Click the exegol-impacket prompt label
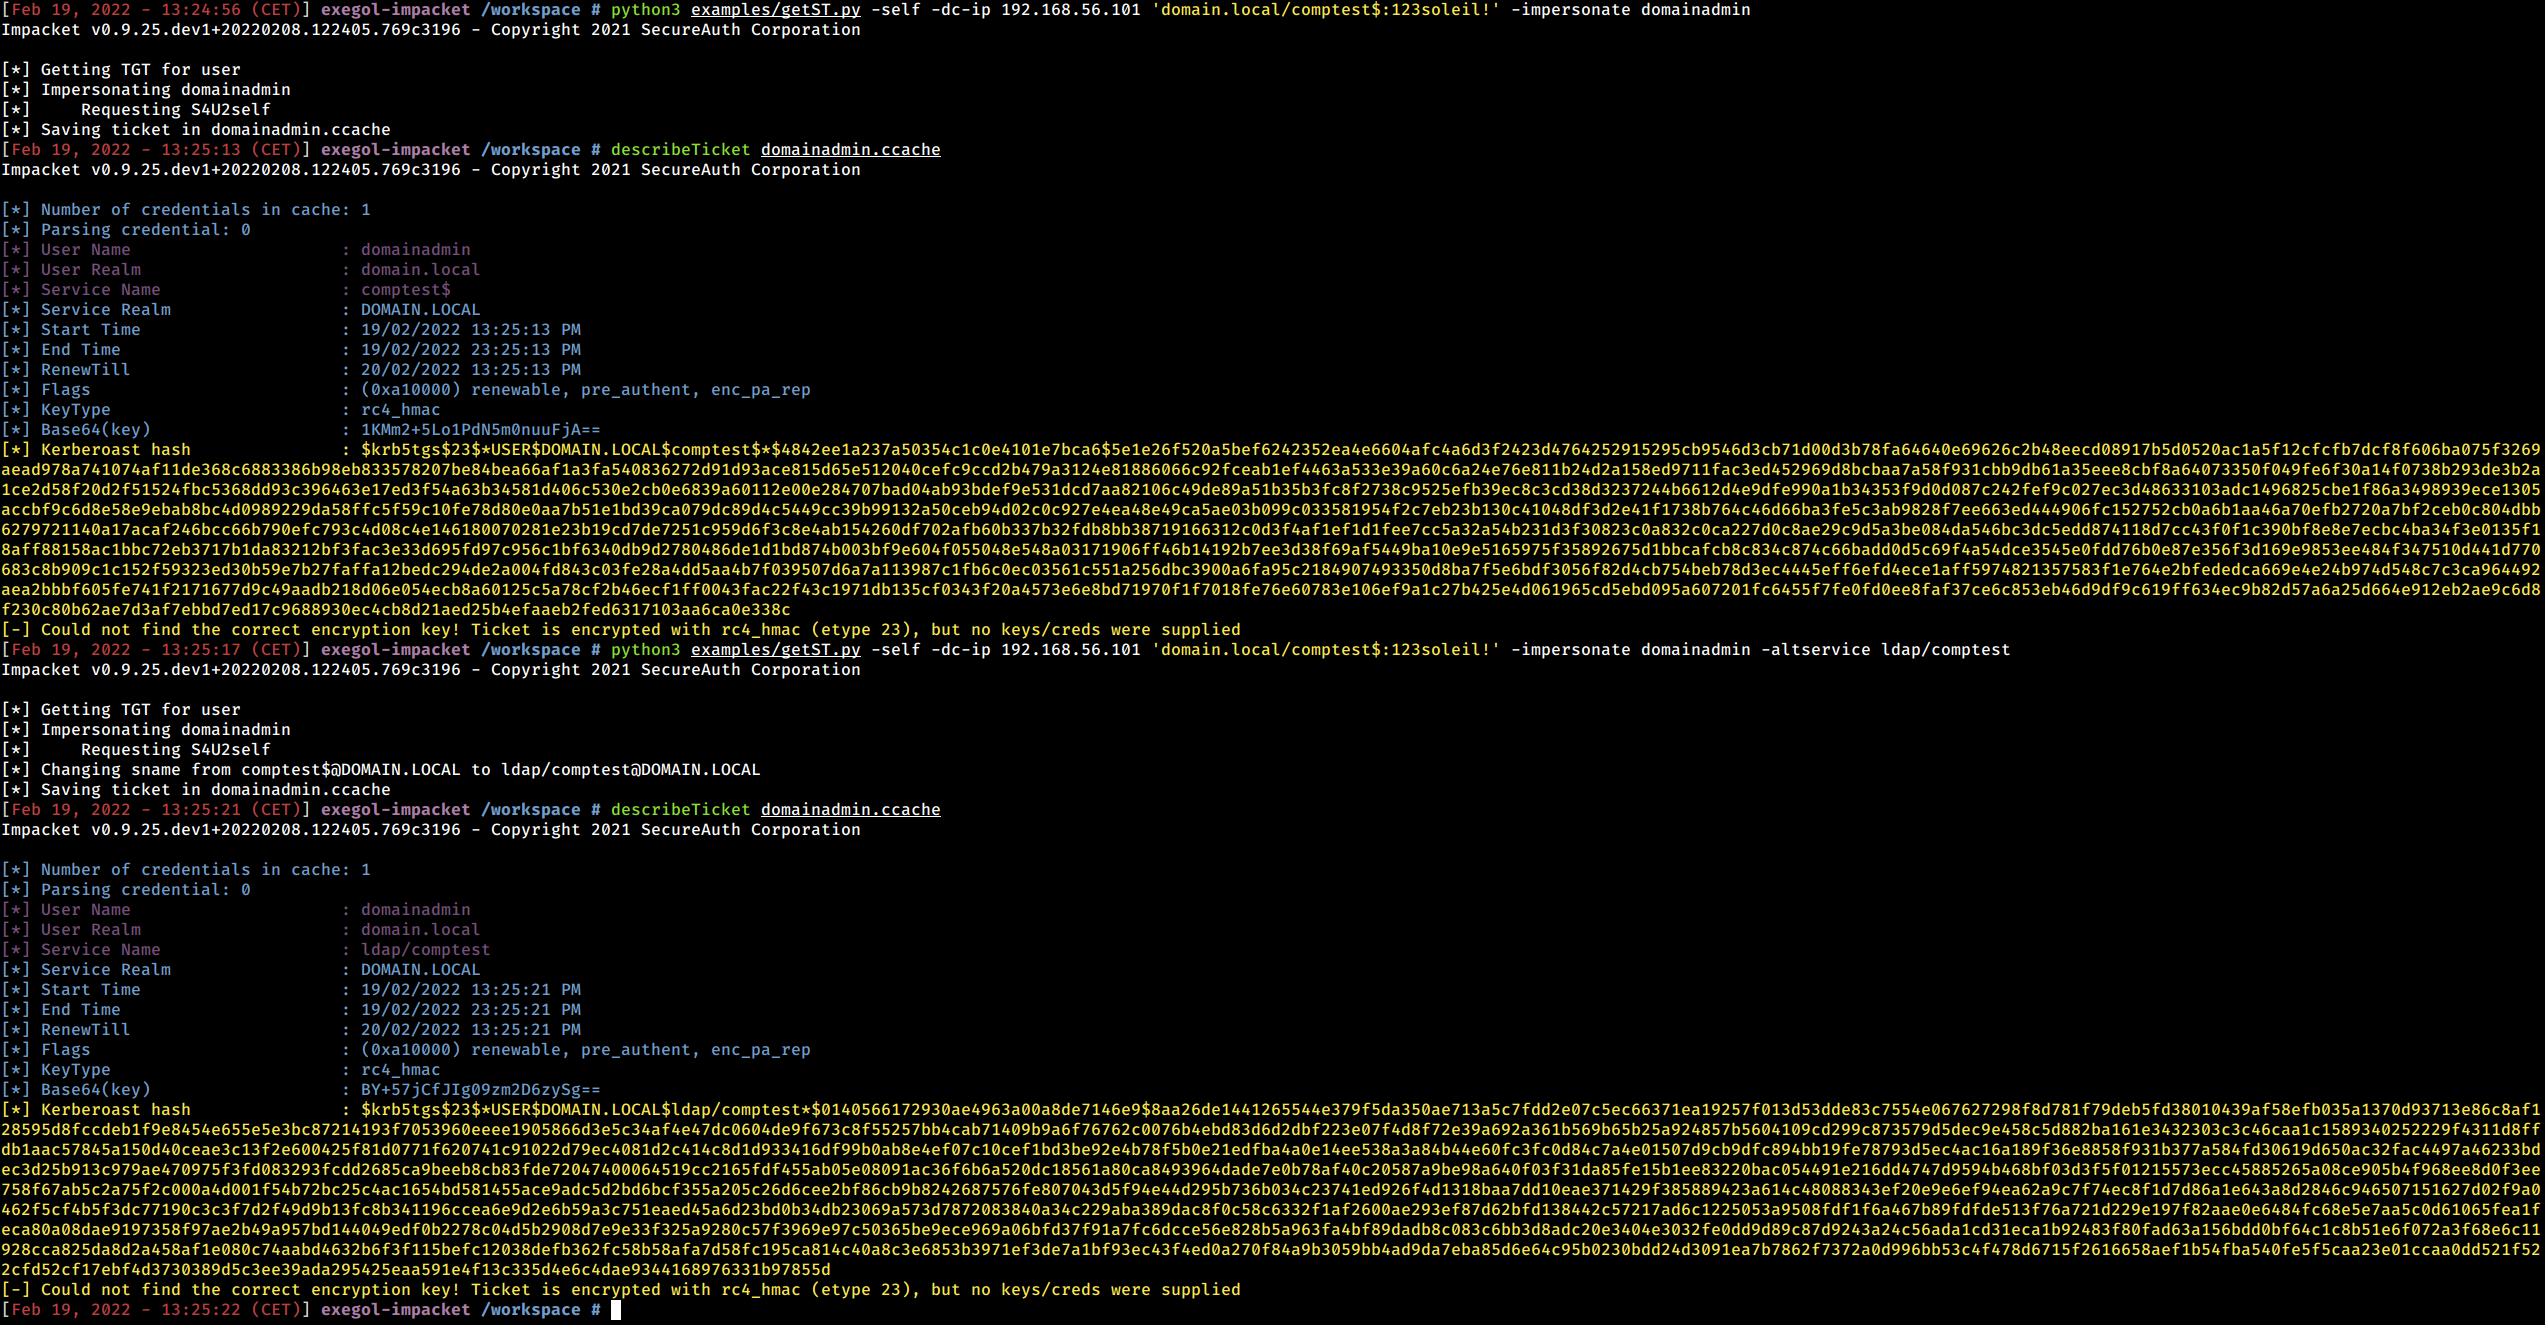Screen dimensions: 2545x1325 pos(395,10)
